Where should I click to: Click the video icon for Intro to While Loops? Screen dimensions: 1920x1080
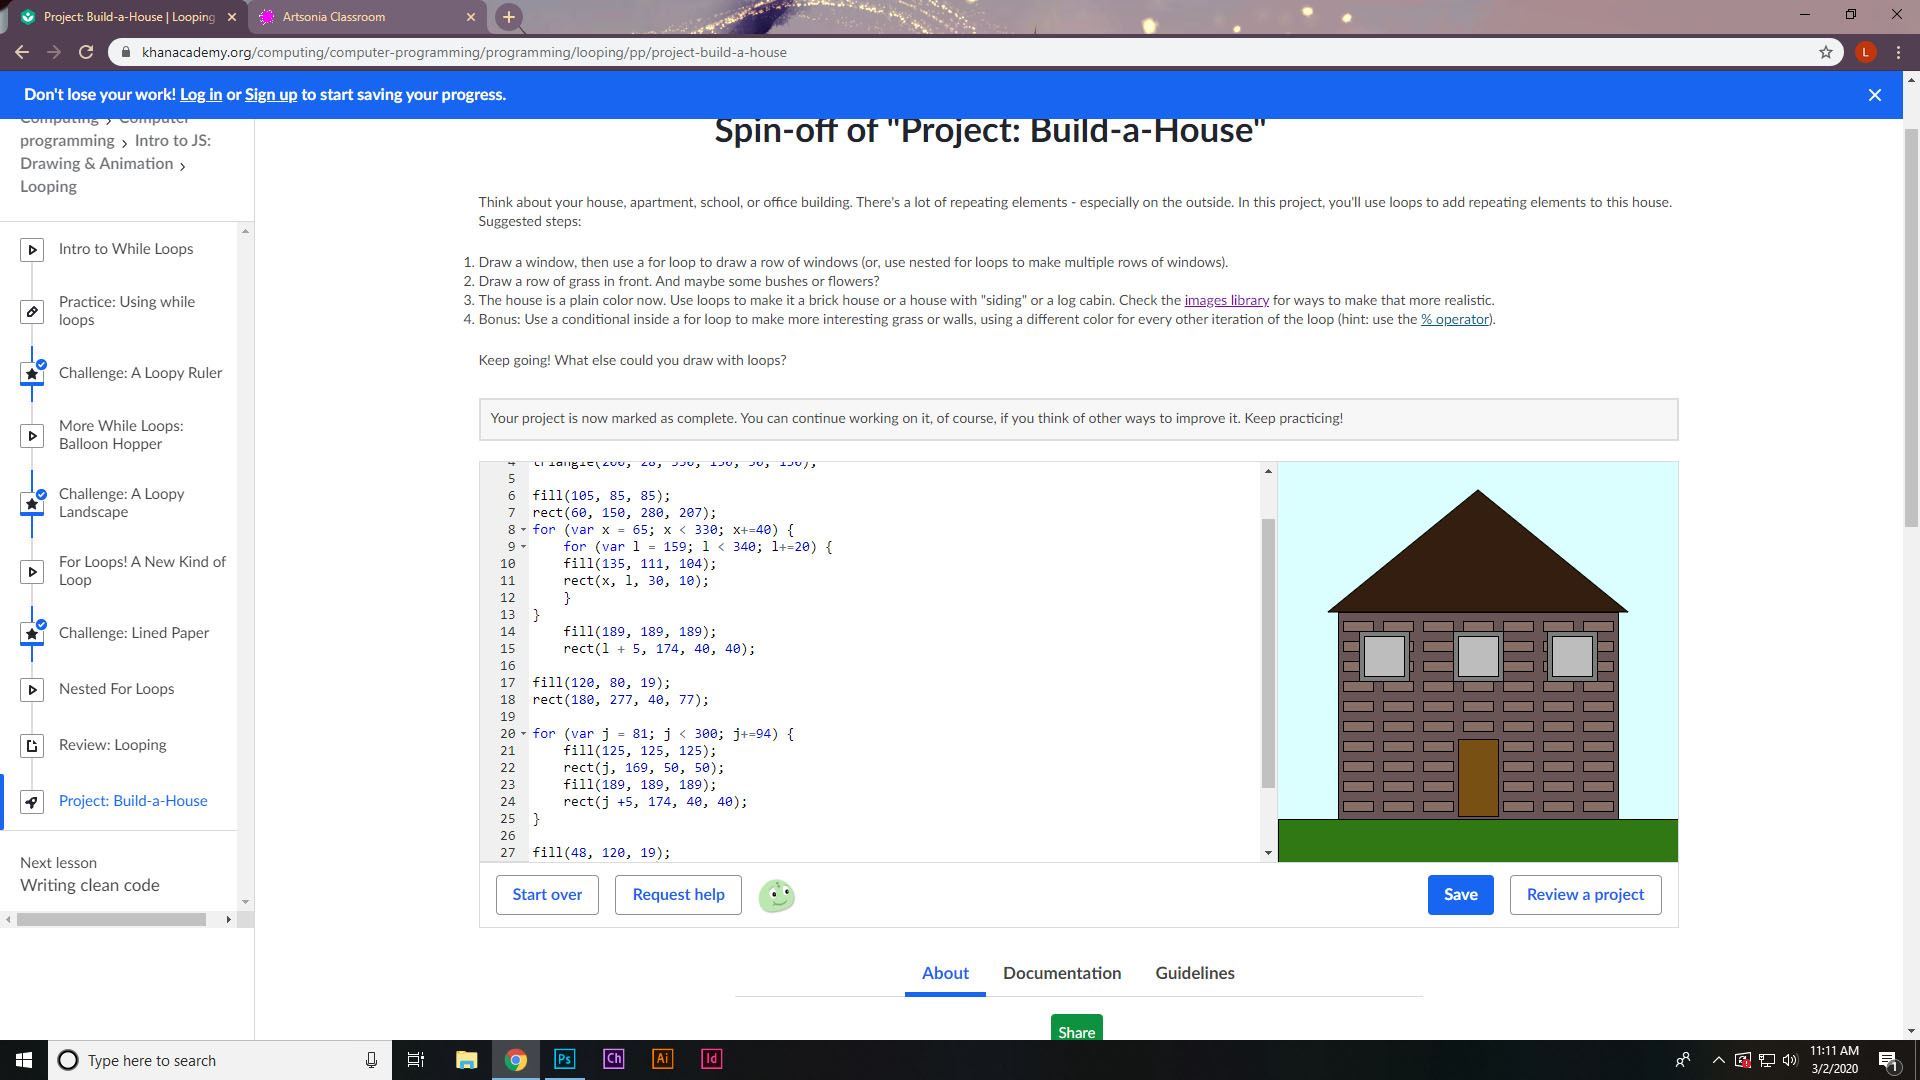pyautogui.click(x=32, y=250)
